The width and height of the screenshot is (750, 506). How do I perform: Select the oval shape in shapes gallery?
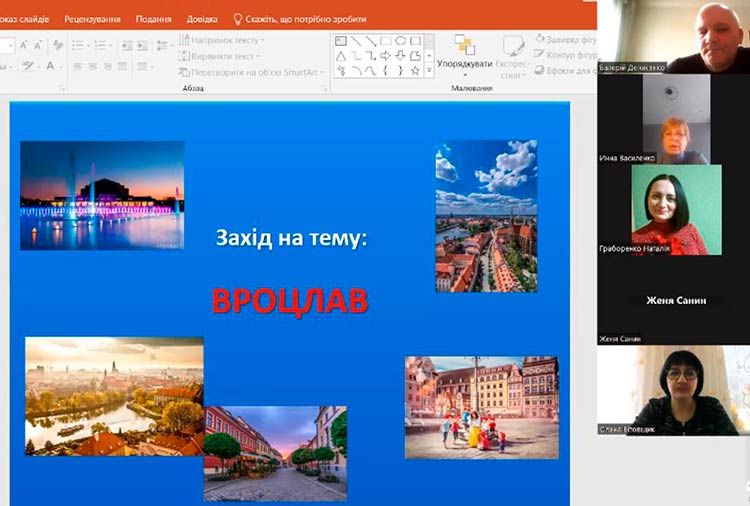400,42
